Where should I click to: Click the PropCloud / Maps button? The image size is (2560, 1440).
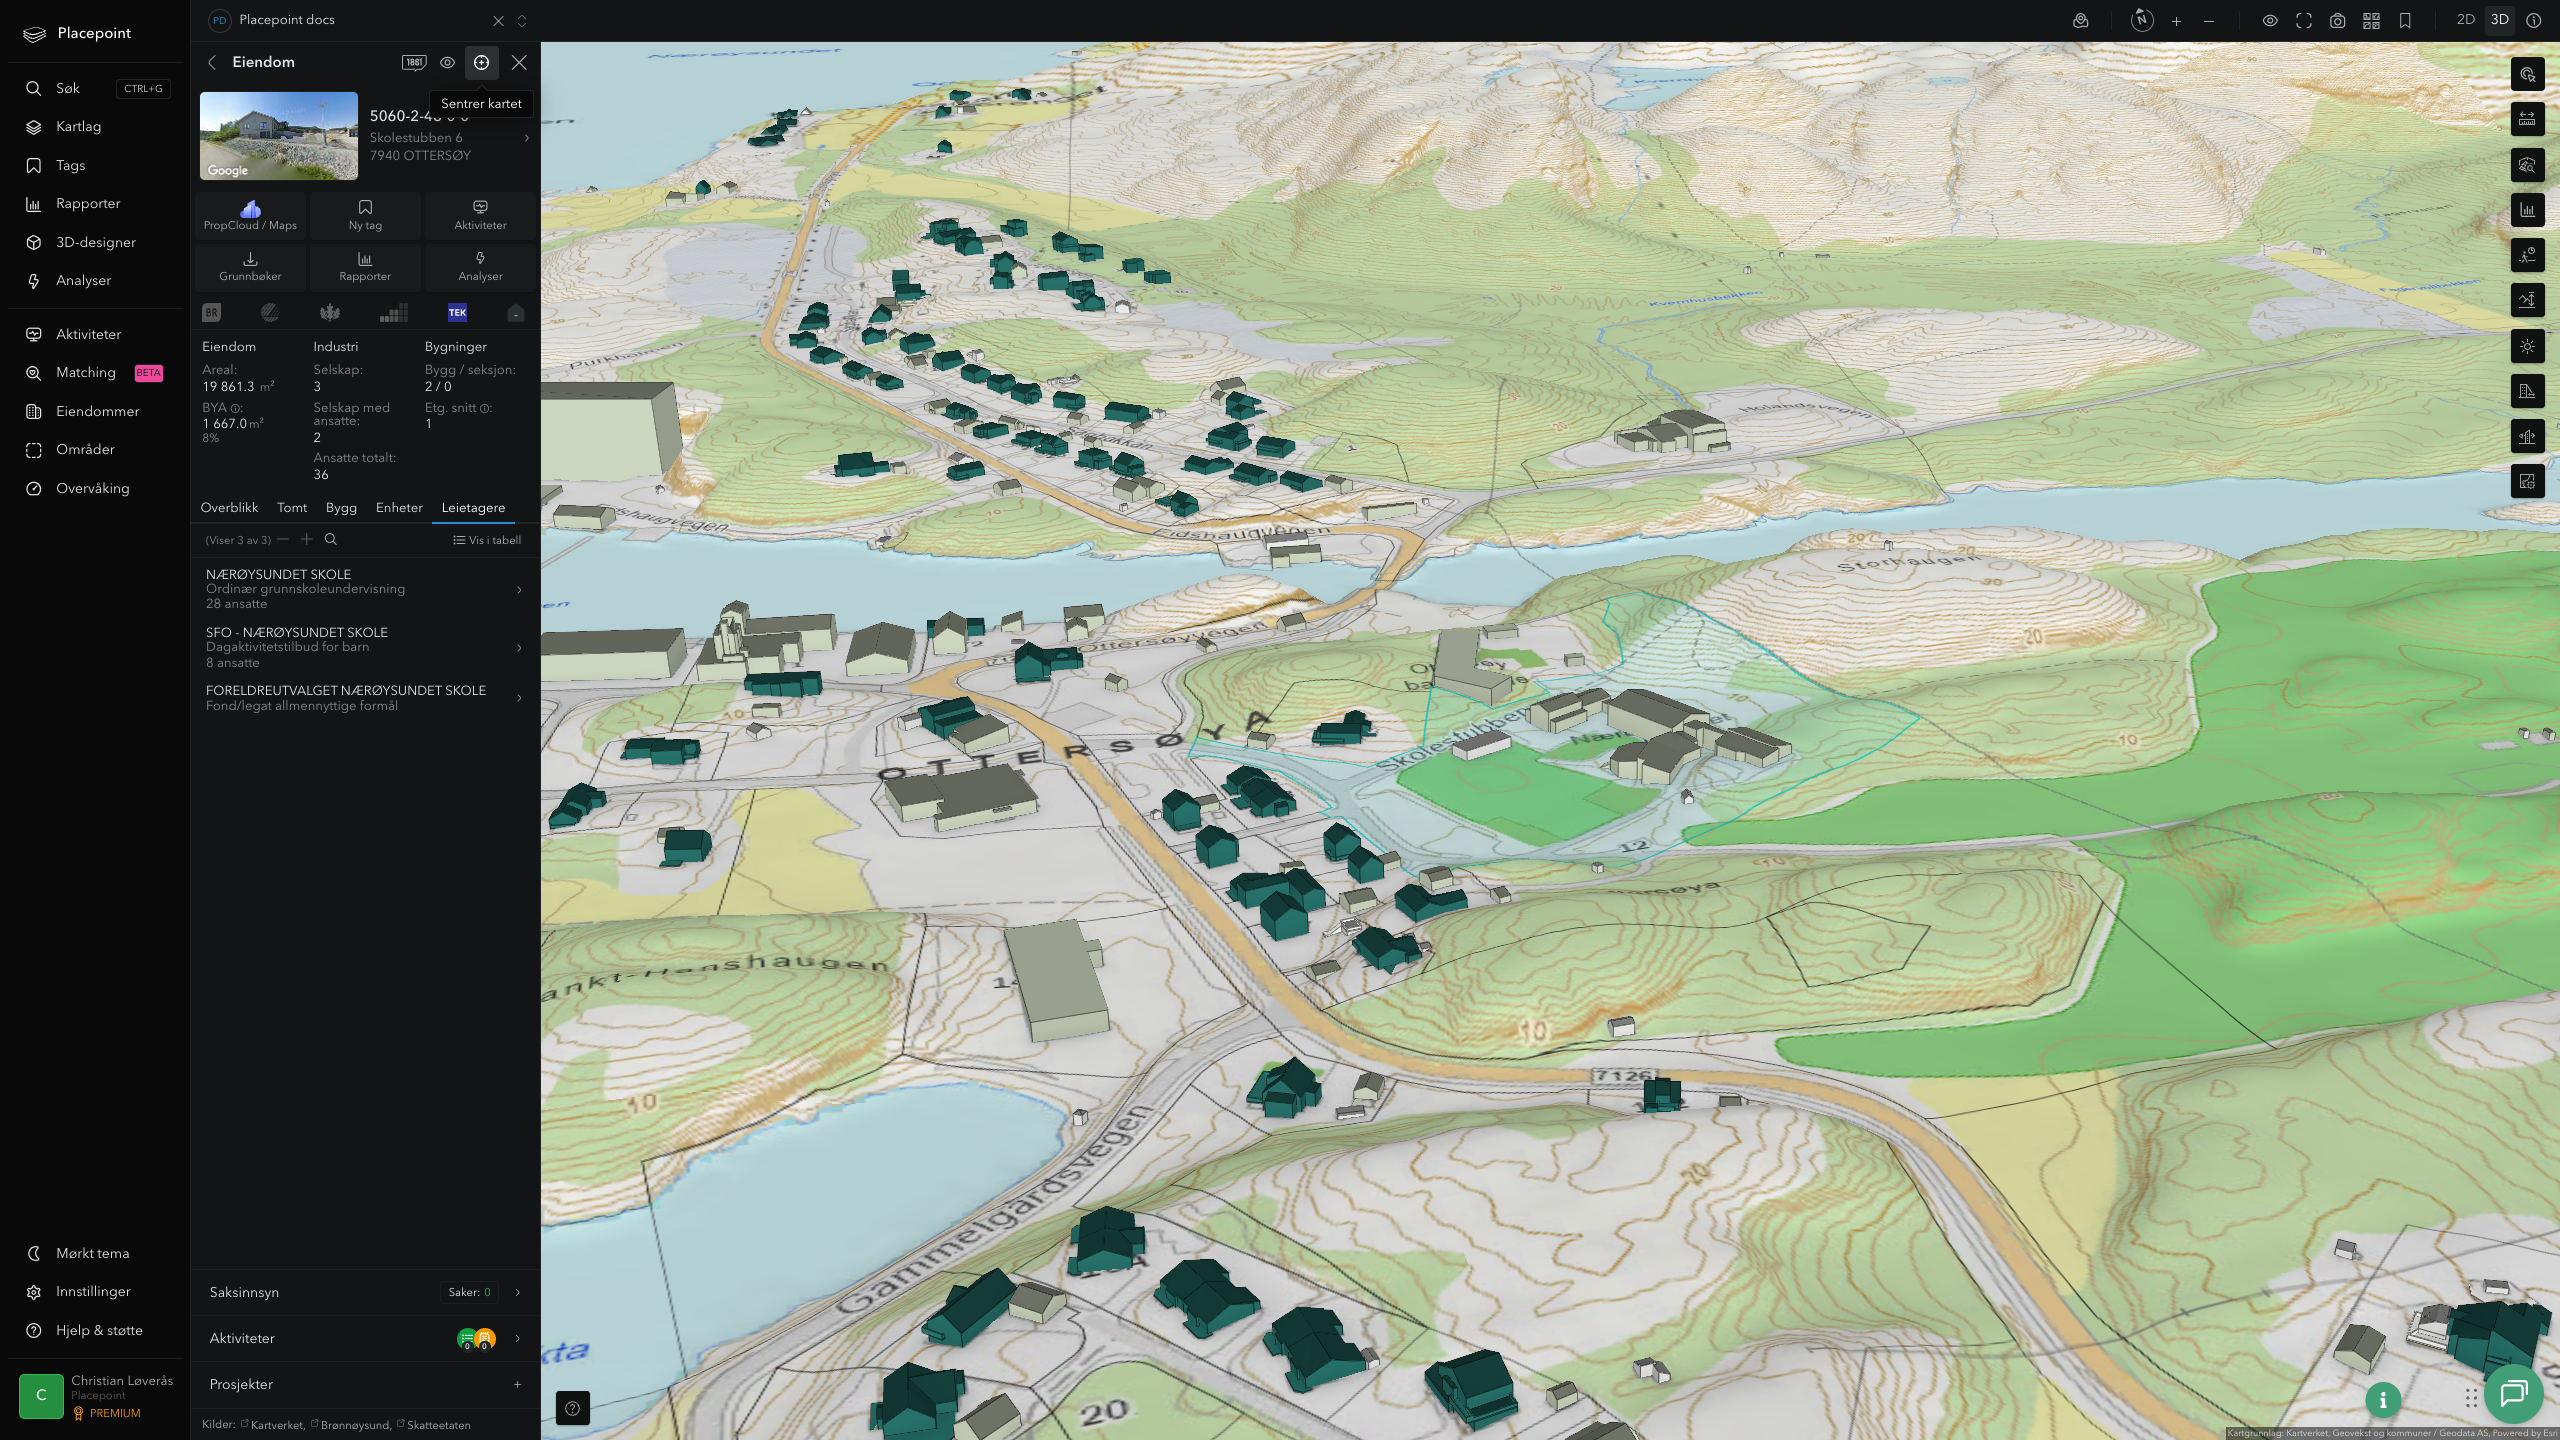point(250,215)
